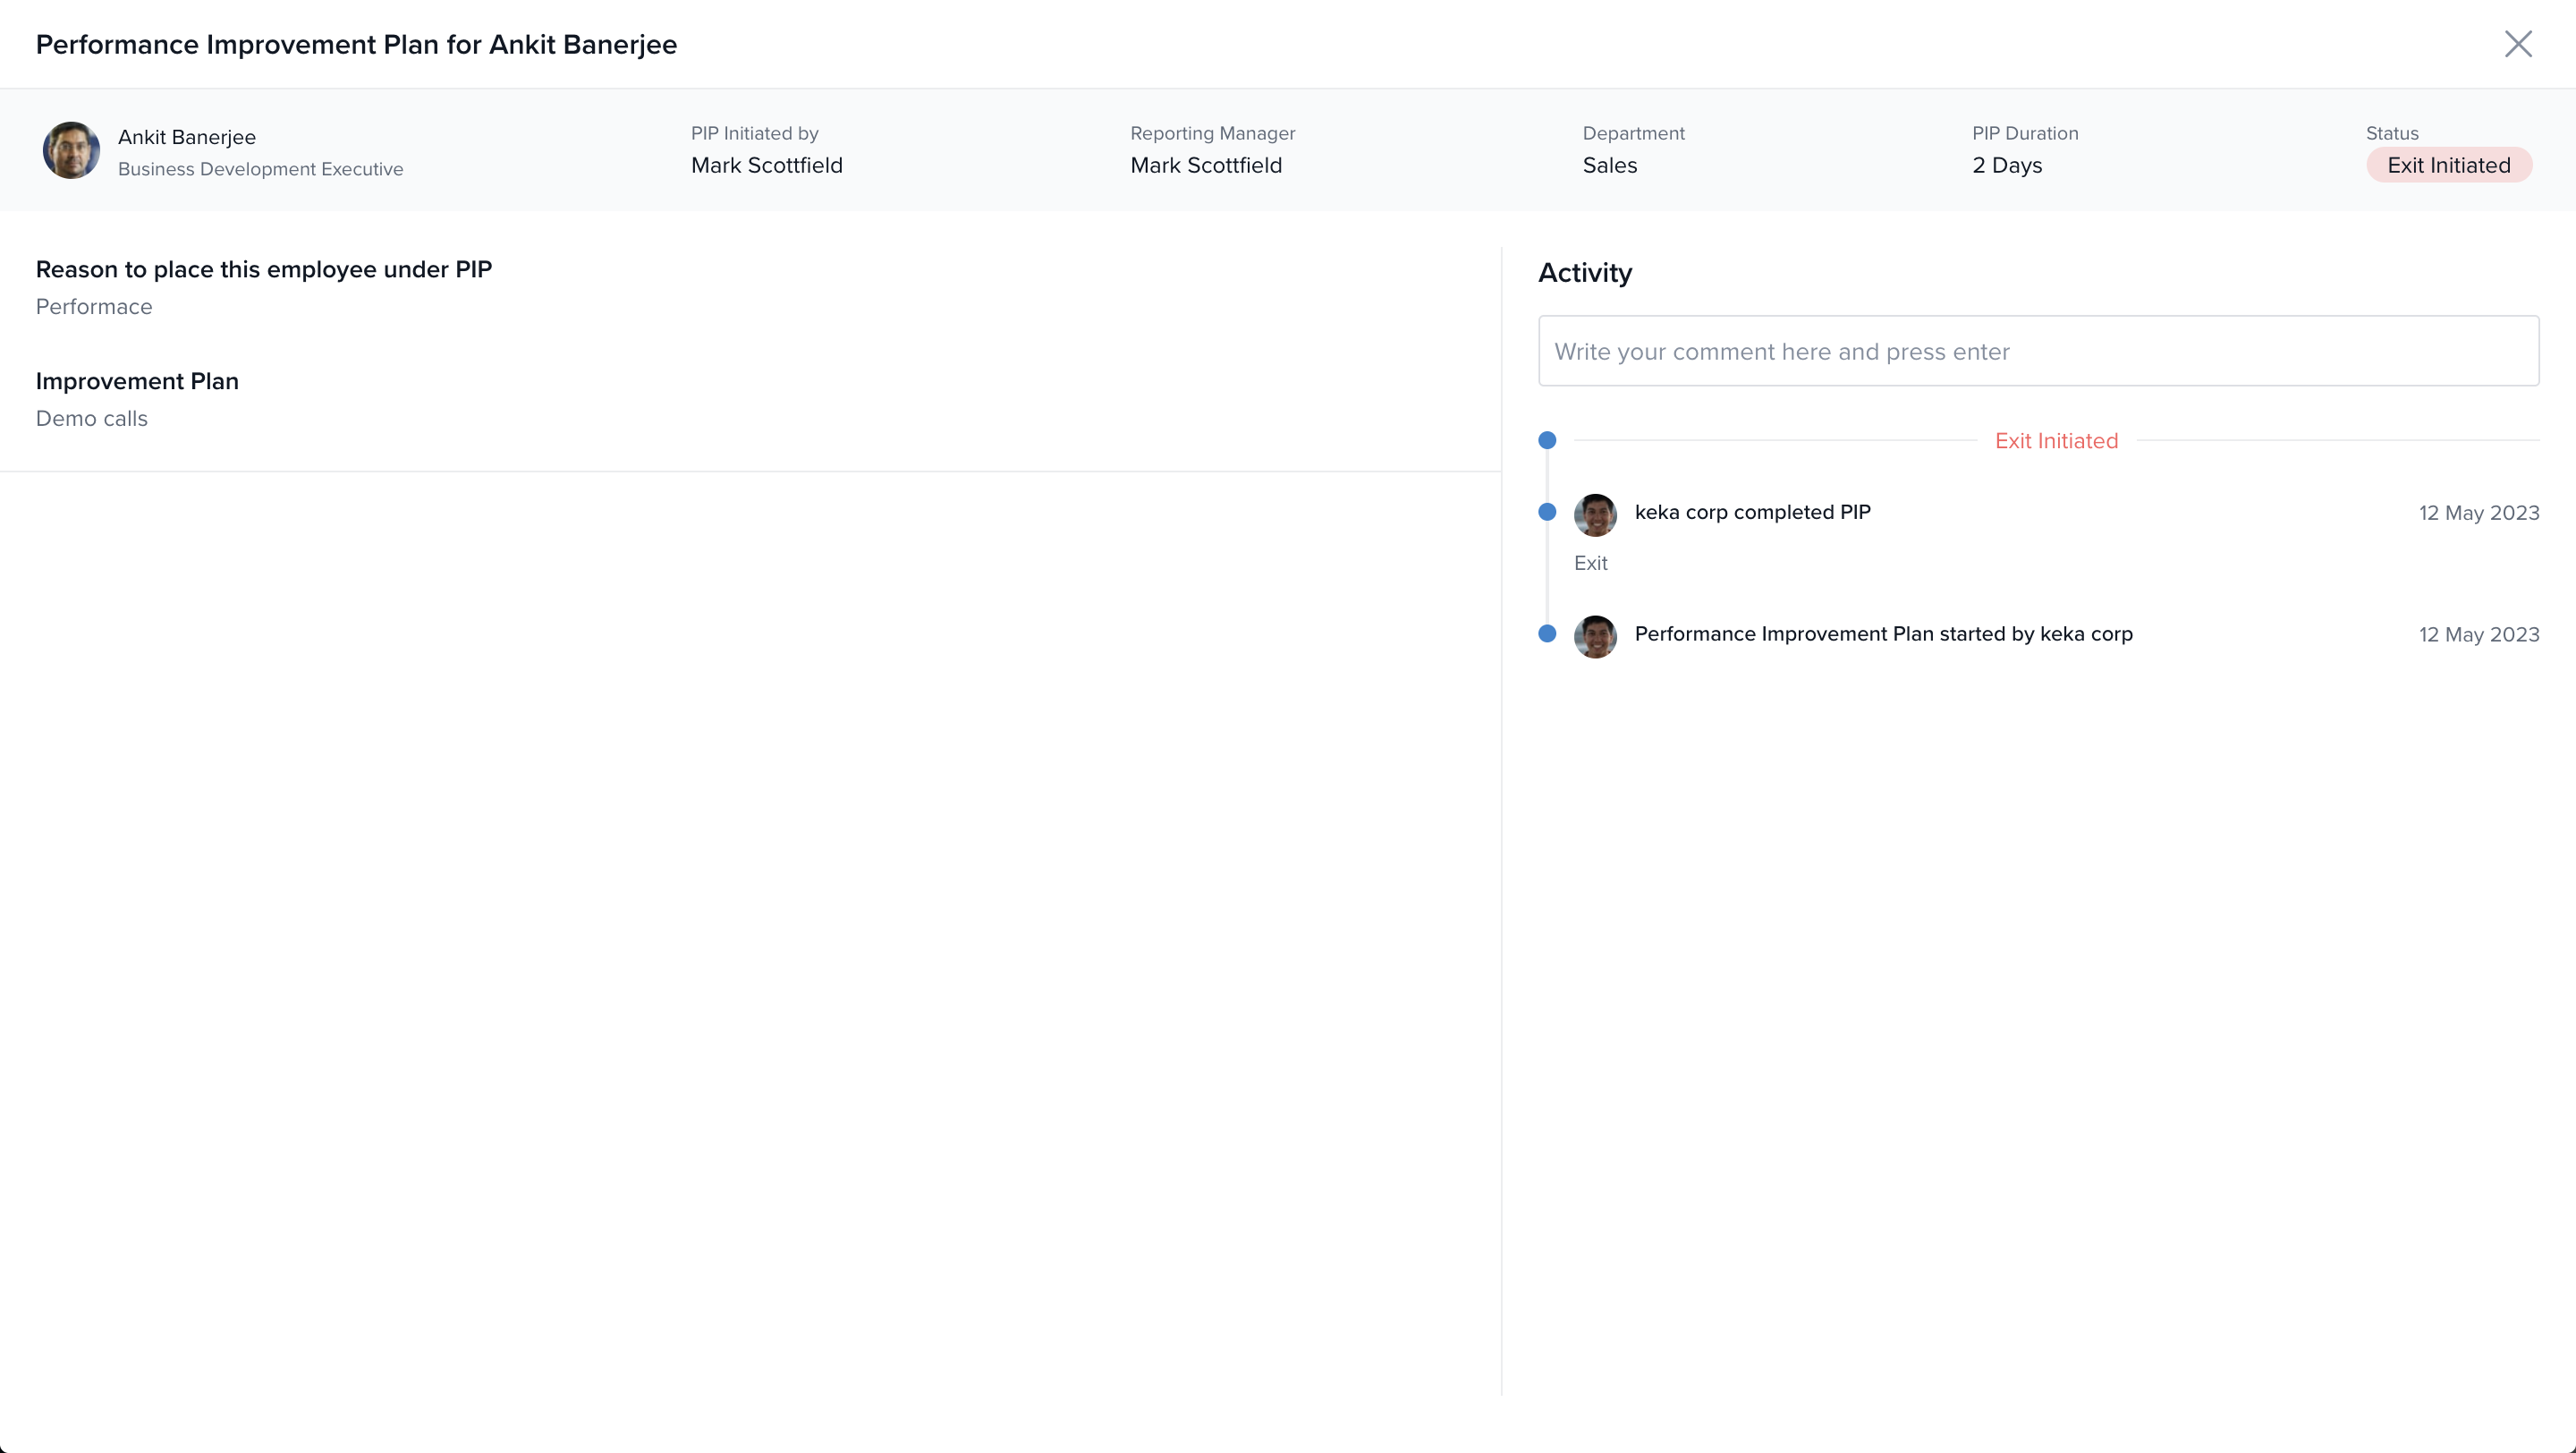Image resolution: width=2576 pixels, height=1453 pixels.
Task: Click avatar beside keka corp completed PIP
Action: coord(1595,515)
